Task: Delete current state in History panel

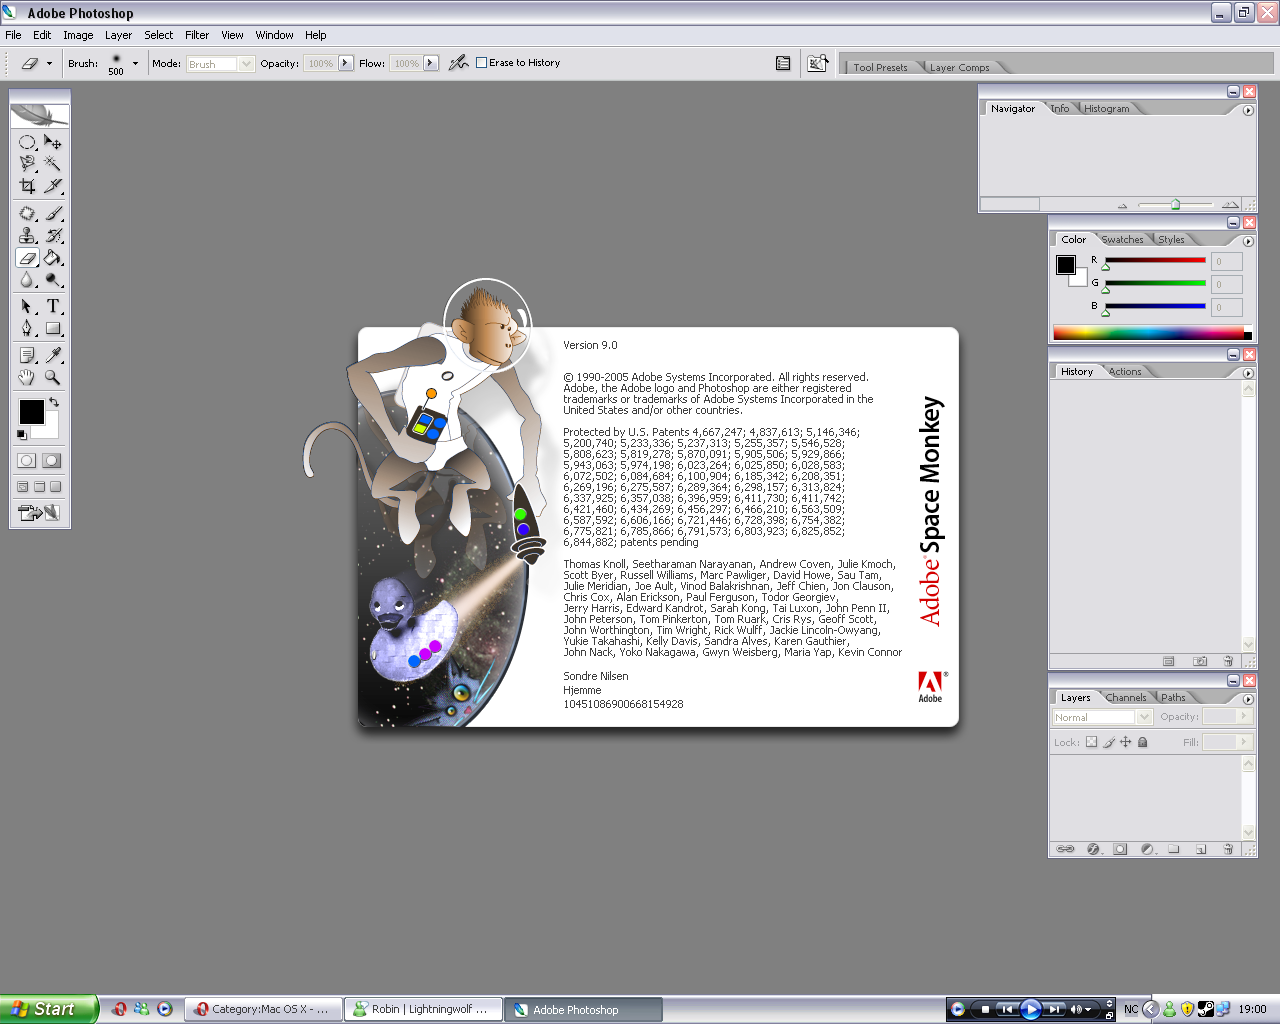Action: pos(1228,661)
